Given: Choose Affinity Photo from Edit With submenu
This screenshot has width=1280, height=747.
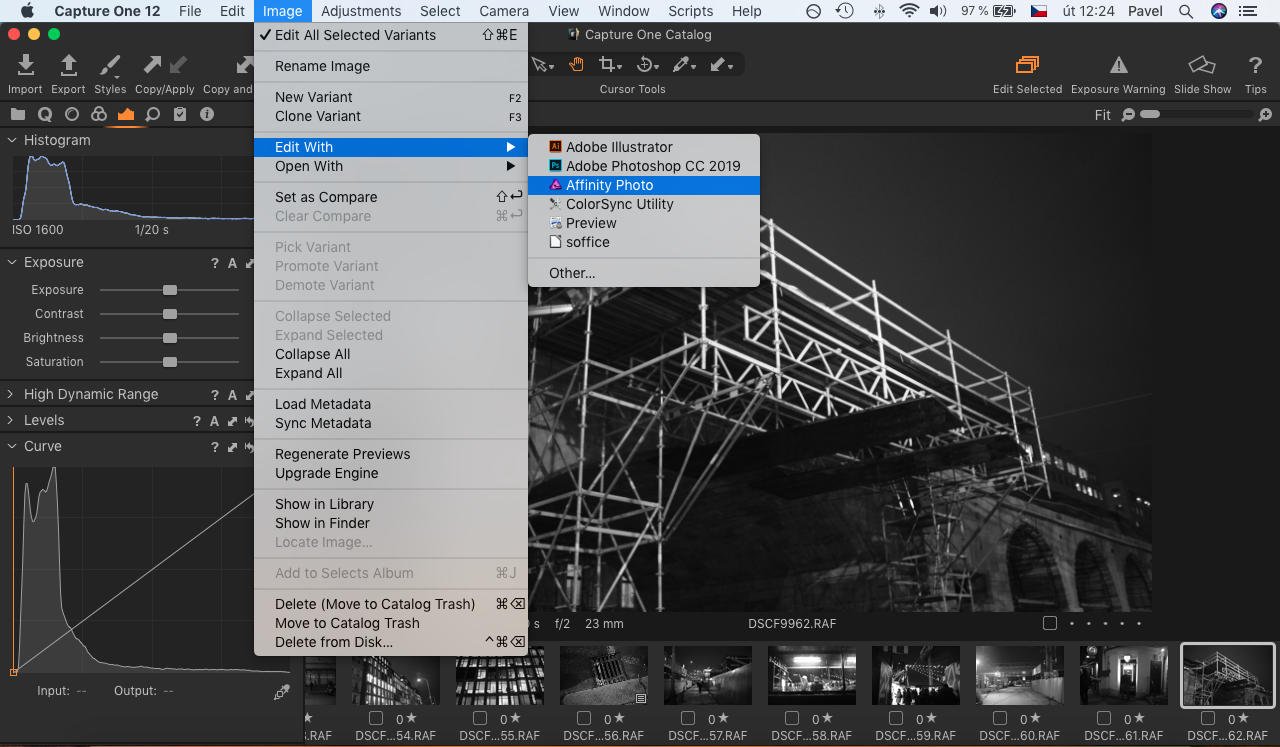Looking at the screenshot, I should pos(609,185).
